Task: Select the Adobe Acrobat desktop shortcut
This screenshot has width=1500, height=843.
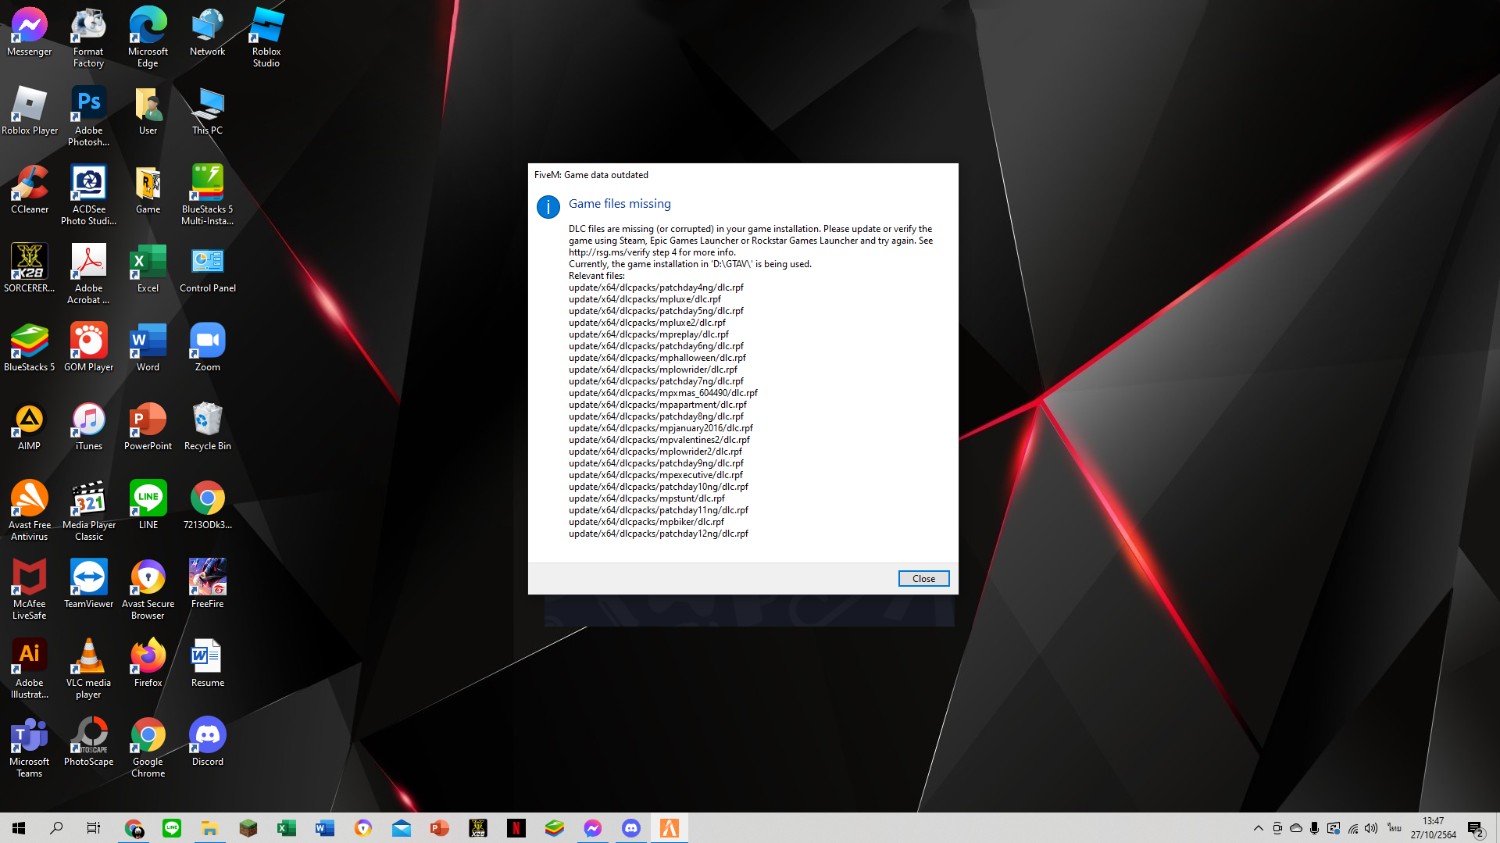Action: pyautogui.click(x=88, y=275)
